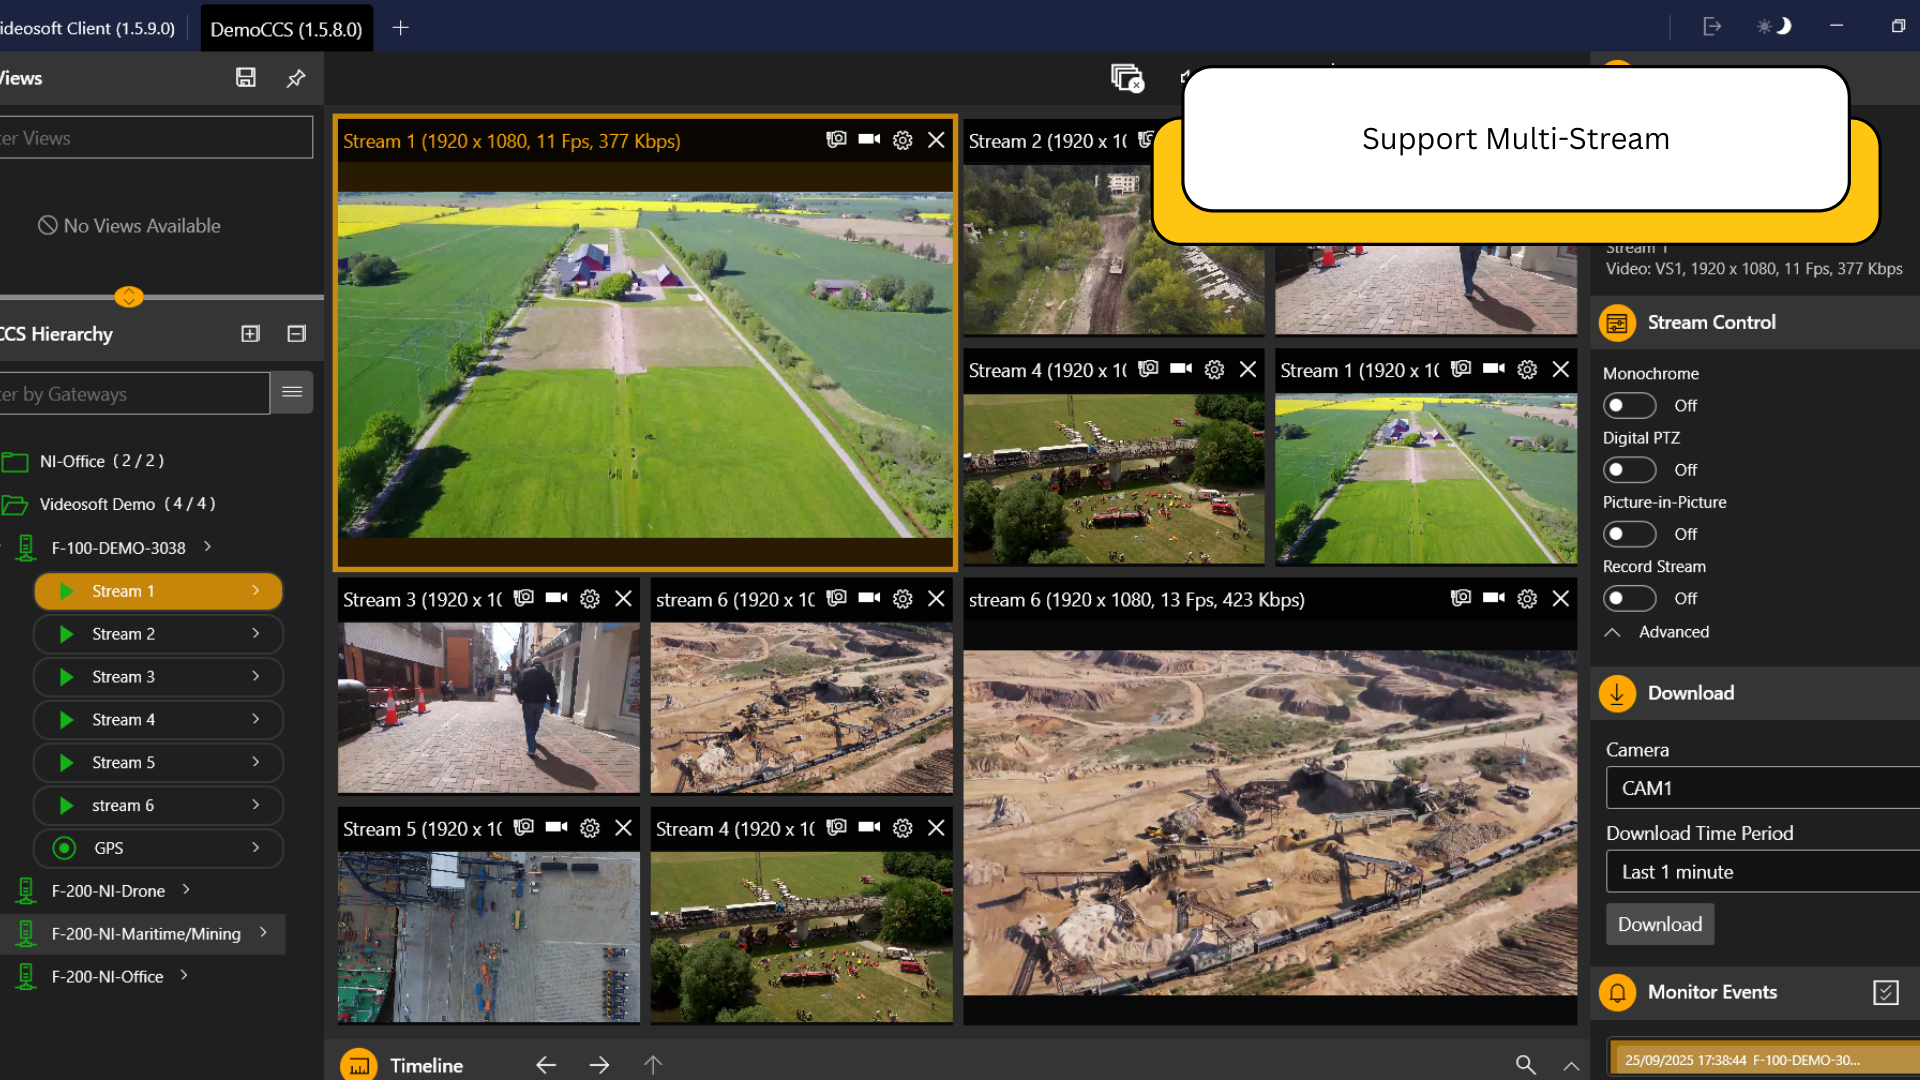Image resolution: width=1920 pixels, height=1080 pixels.
Task: Start video recording on Stream 3
Action: pyautogui.click(x=556, y=598)
